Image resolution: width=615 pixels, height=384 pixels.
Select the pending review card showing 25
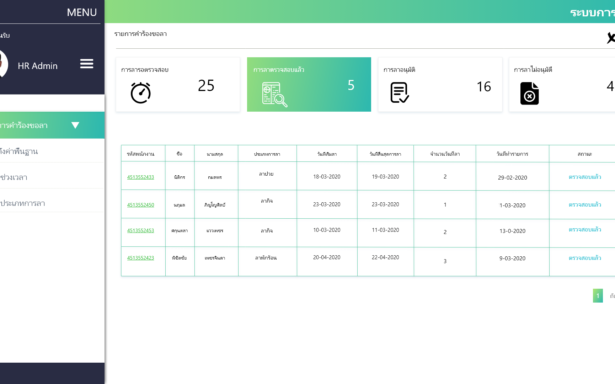pyautogui.click(x=178, y=85)
